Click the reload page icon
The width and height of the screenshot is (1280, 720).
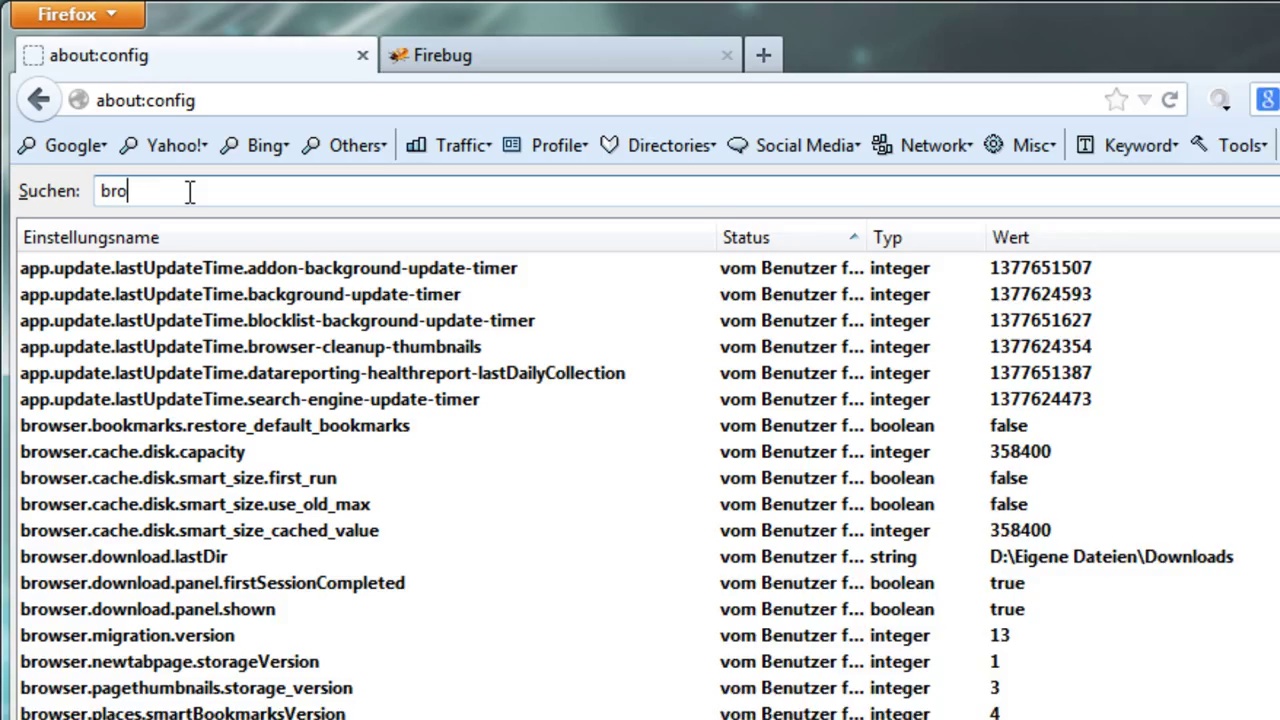[x=1169, y=100]
